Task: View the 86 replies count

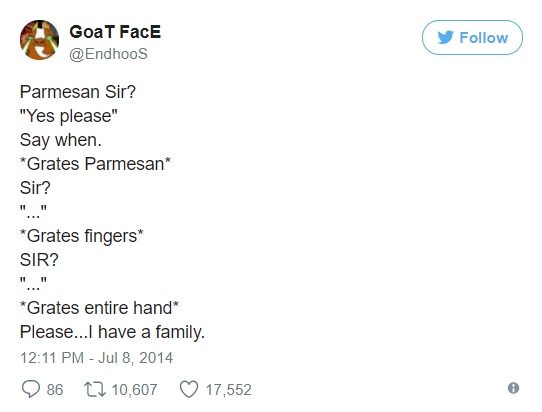Action: [x=55, y=390]
